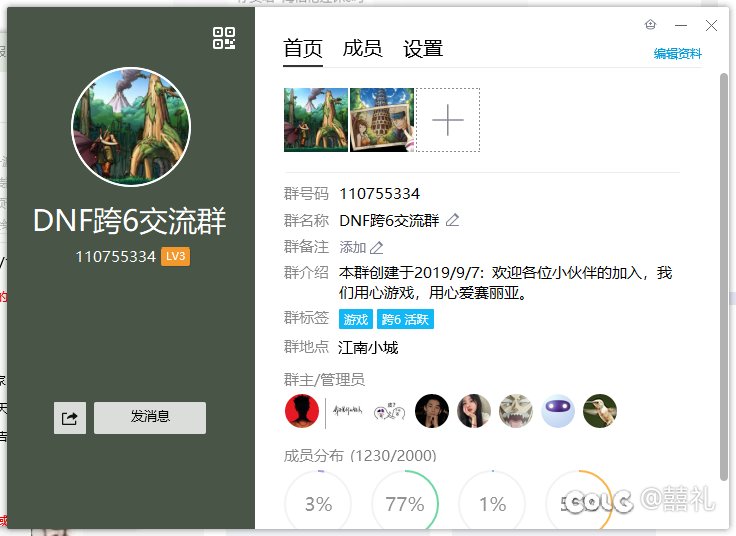
Task: Switch to the 首页 tab
Action: tap(303, 49)
